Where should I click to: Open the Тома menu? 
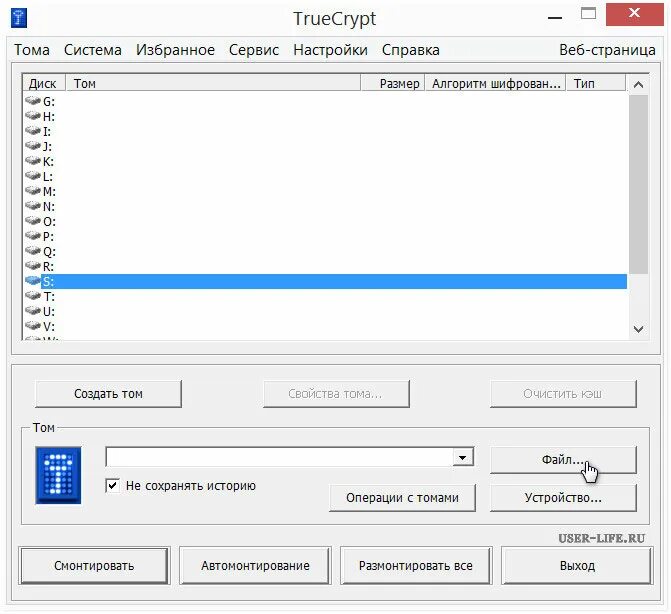32,50
